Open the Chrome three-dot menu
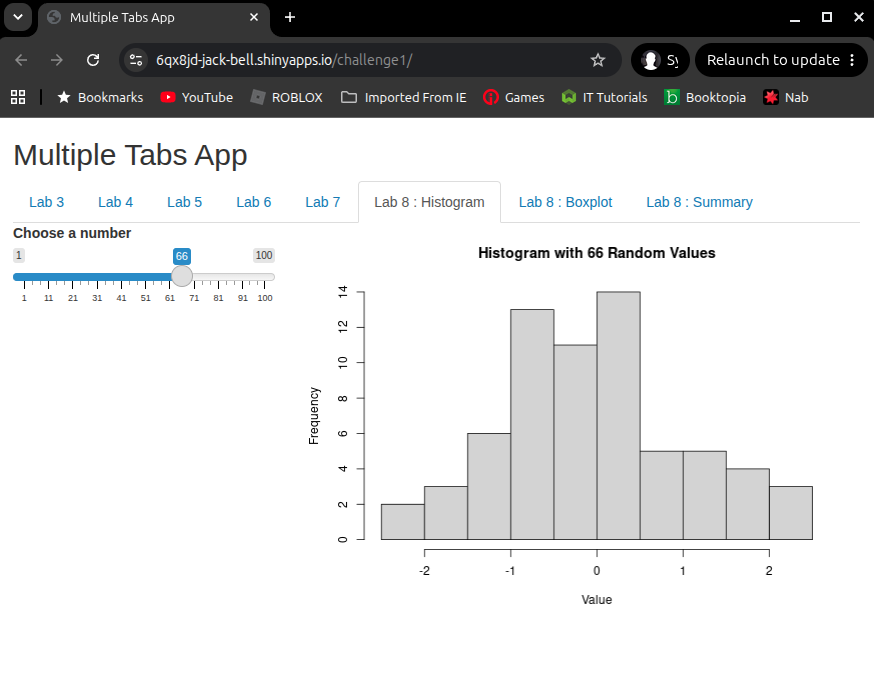Viewport: 874px width, 675px height. (x=852, y=60)
